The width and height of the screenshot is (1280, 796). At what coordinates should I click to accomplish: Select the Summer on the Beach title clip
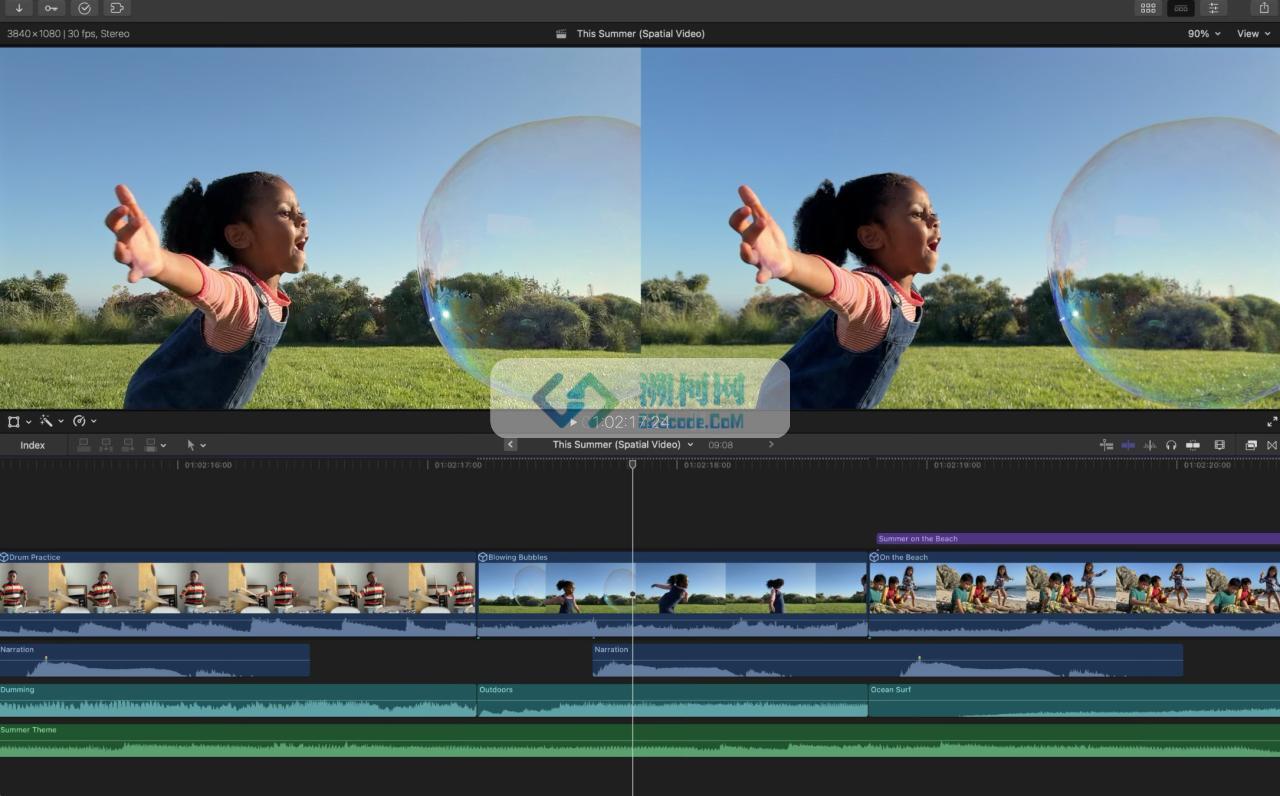click(1078, 539)
